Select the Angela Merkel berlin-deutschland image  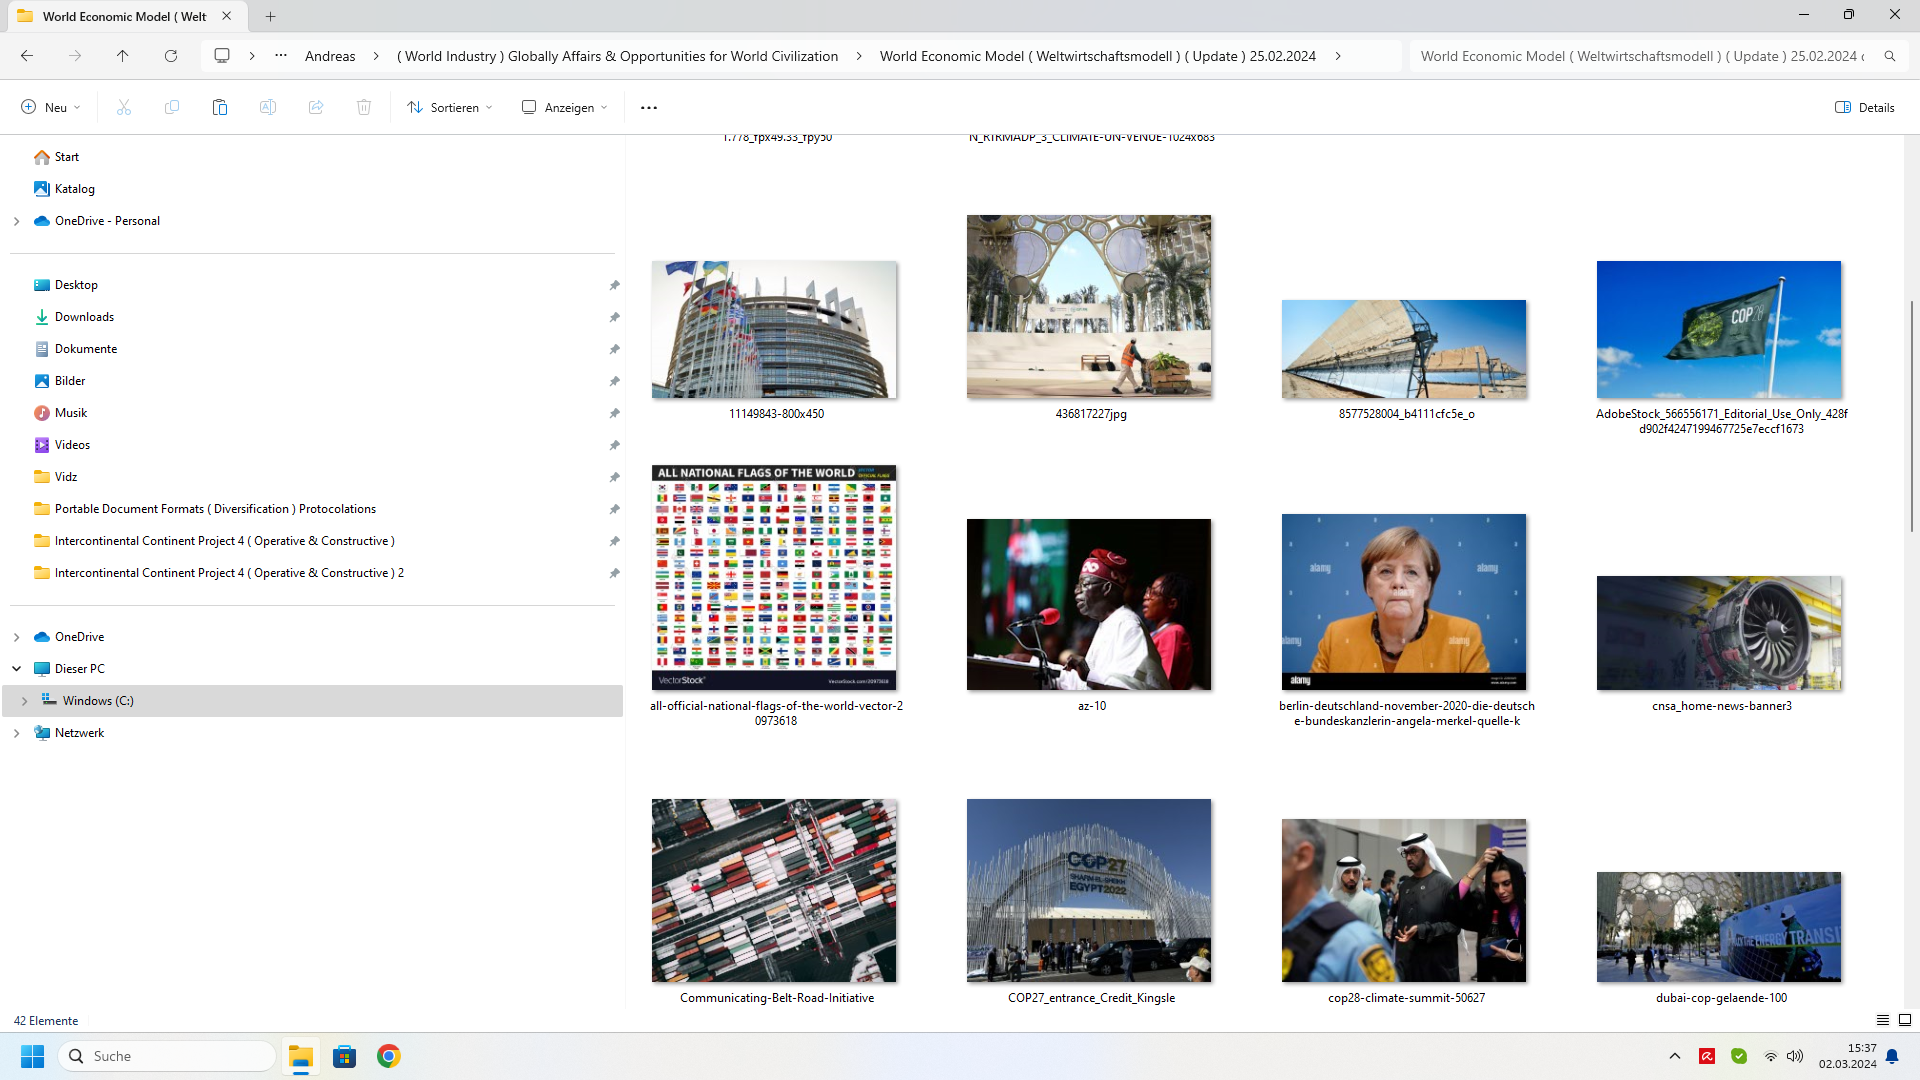tap(1404, 602)
